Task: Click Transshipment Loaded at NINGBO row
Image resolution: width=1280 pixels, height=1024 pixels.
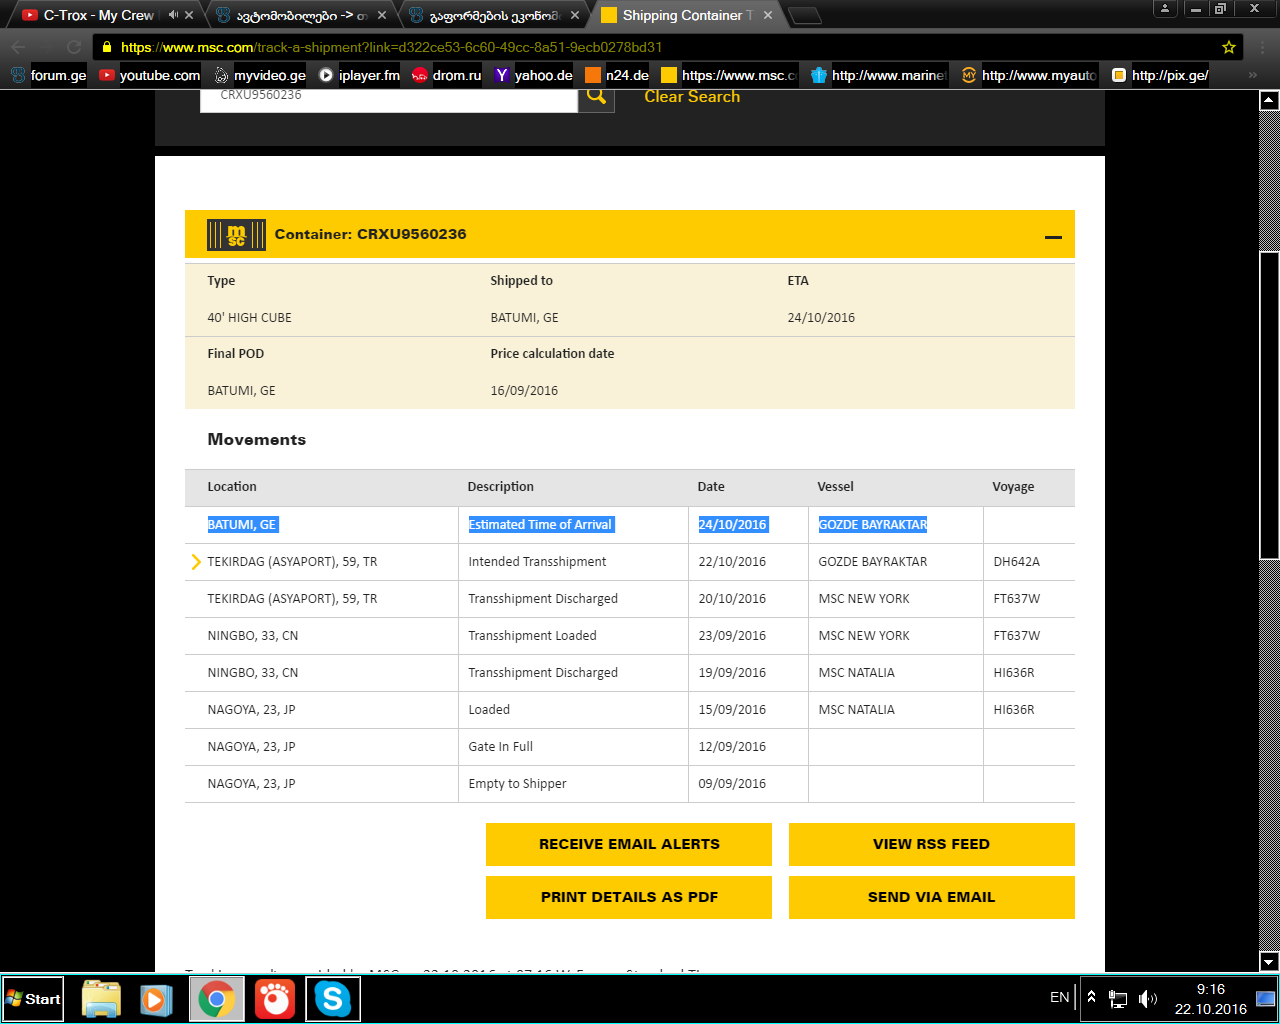Action: click(x=532, y=636)
